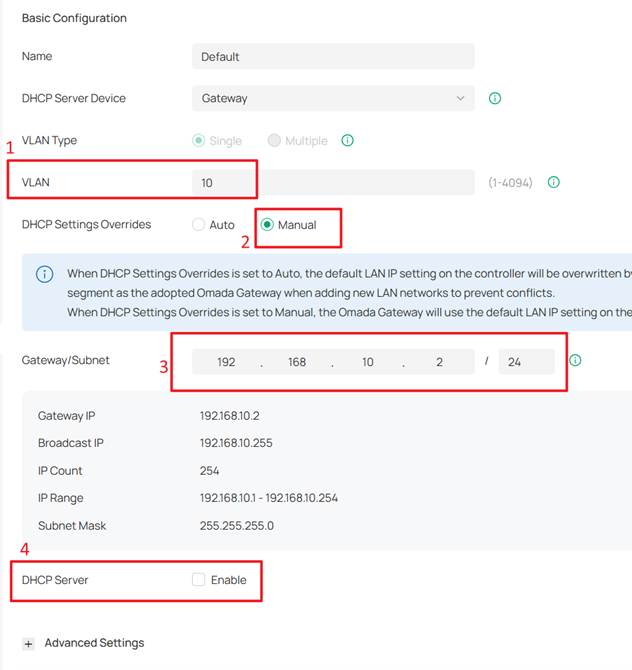
Task: Click the subnet prefix field showing 24
Action: coord(526,362)
